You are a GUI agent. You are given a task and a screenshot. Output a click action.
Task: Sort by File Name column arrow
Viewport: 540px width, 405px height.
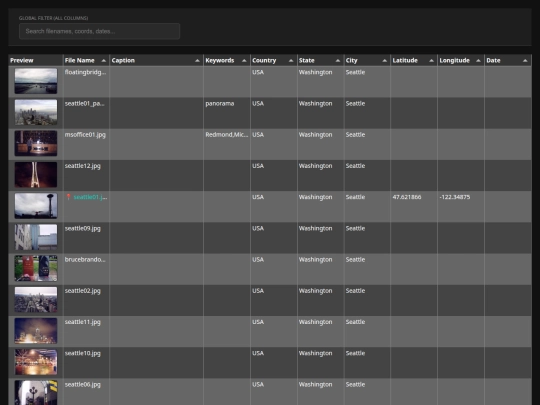(x=104, y=61)
